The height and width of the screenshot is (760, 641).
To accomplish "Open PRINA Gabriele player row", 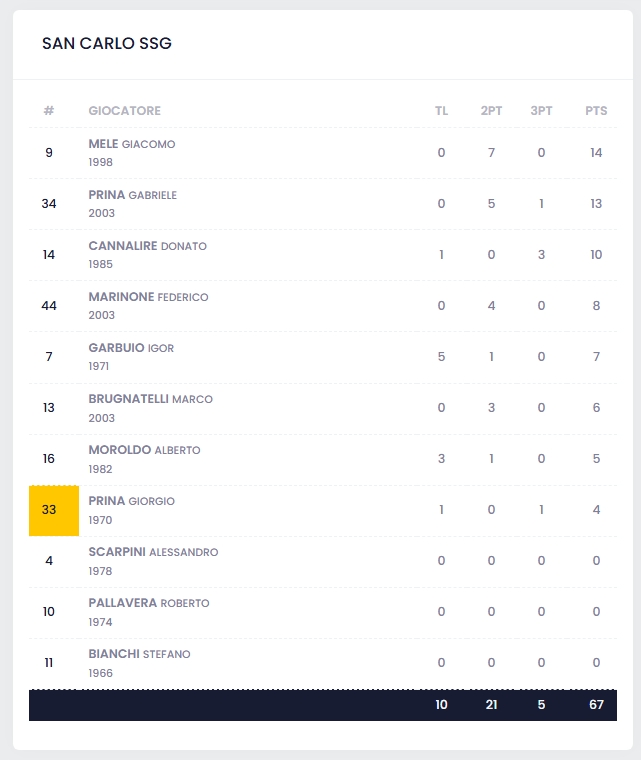I will pyautogui.click(x=132, y=195).
